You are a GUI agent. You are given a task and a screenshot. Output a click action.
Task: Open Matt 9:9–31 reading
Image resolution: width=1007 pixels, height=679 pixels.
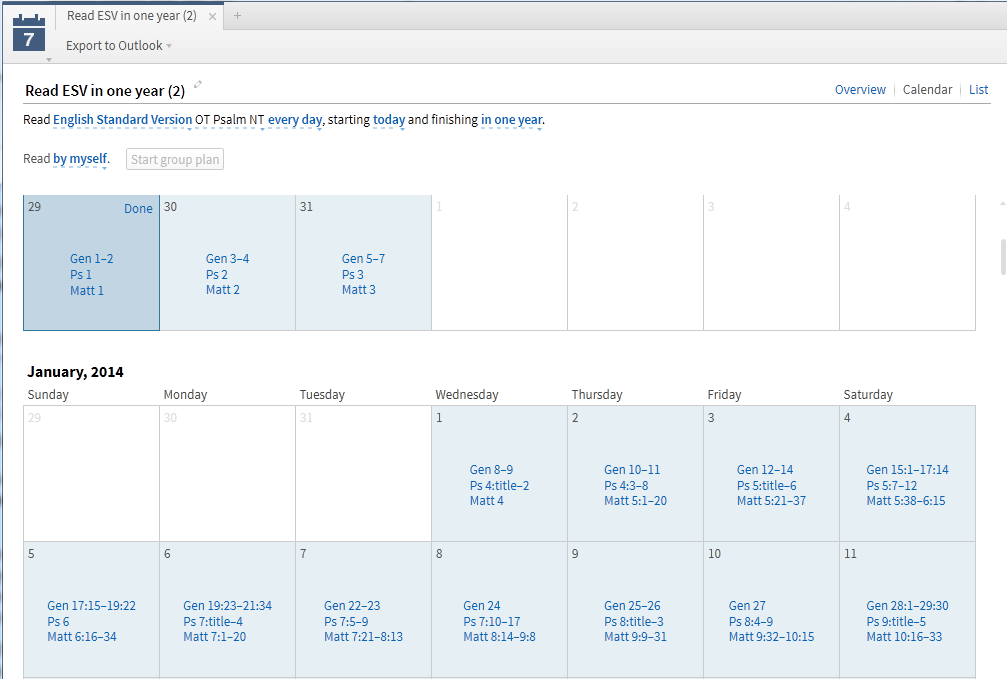point(635,637)
